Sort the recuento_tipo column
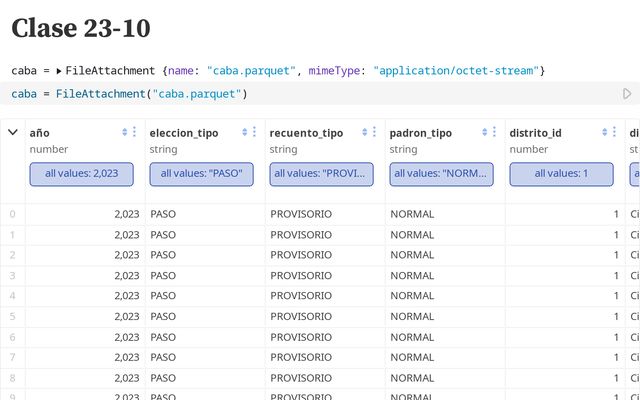The height and width of the screenshot is (400, 640). click(x=364, y=132)
